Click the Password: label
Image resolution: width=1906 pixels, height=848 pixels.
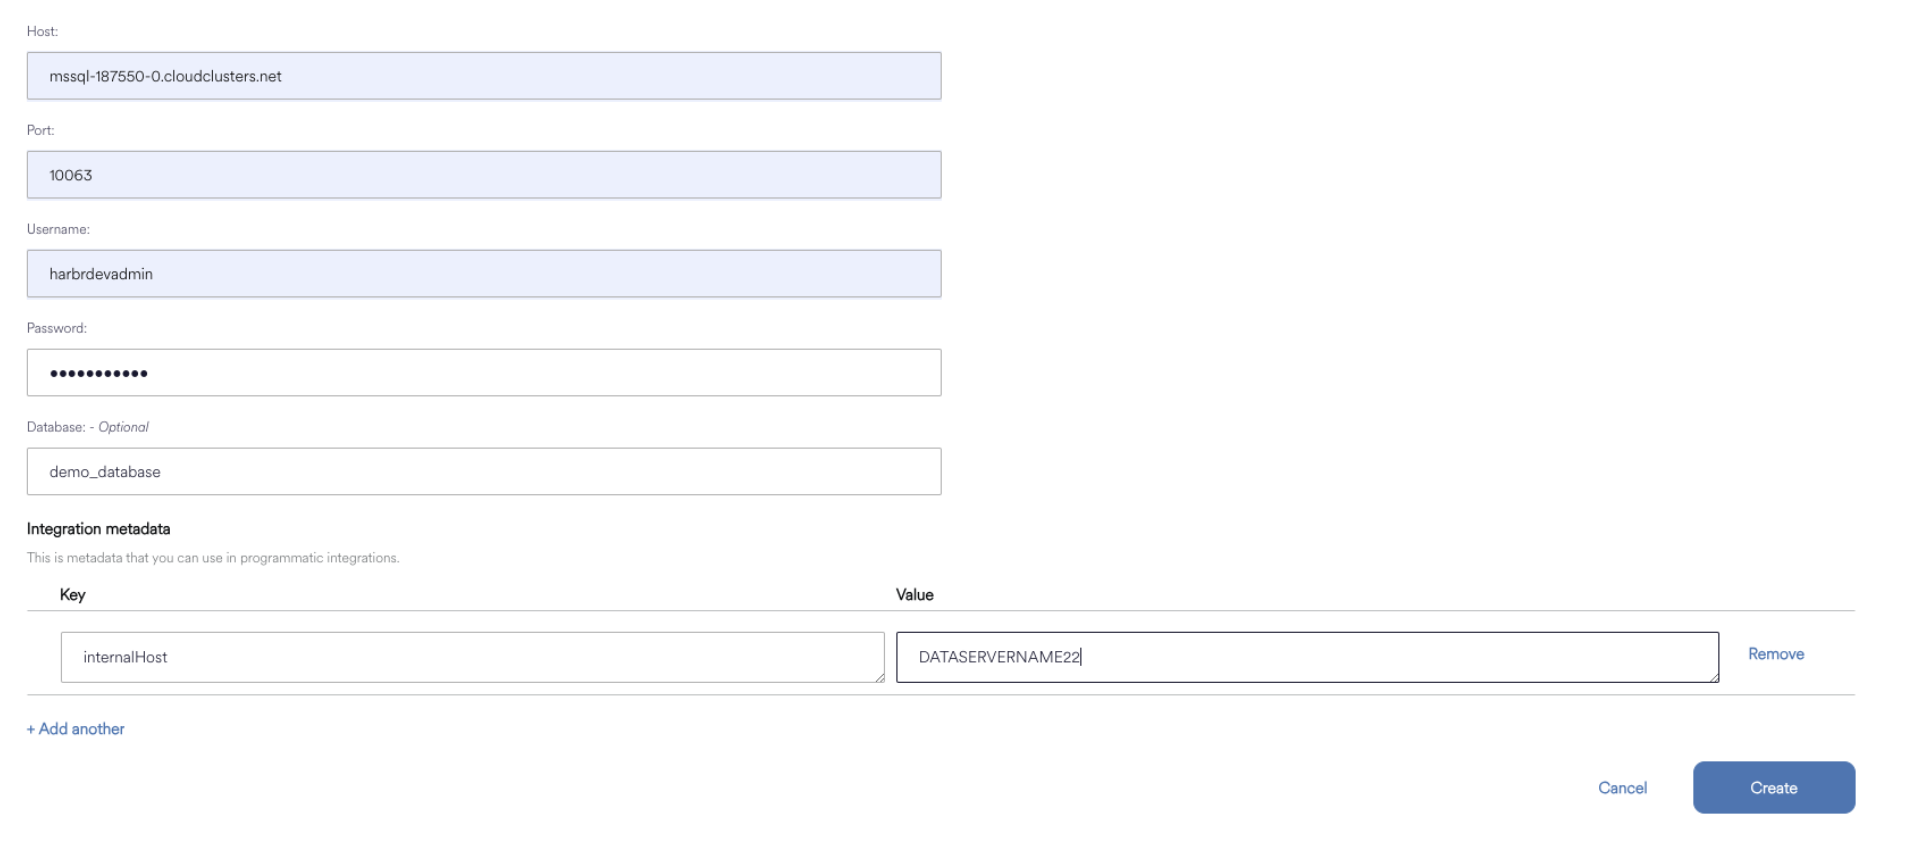pyautogui.click(x=57, y=328)
